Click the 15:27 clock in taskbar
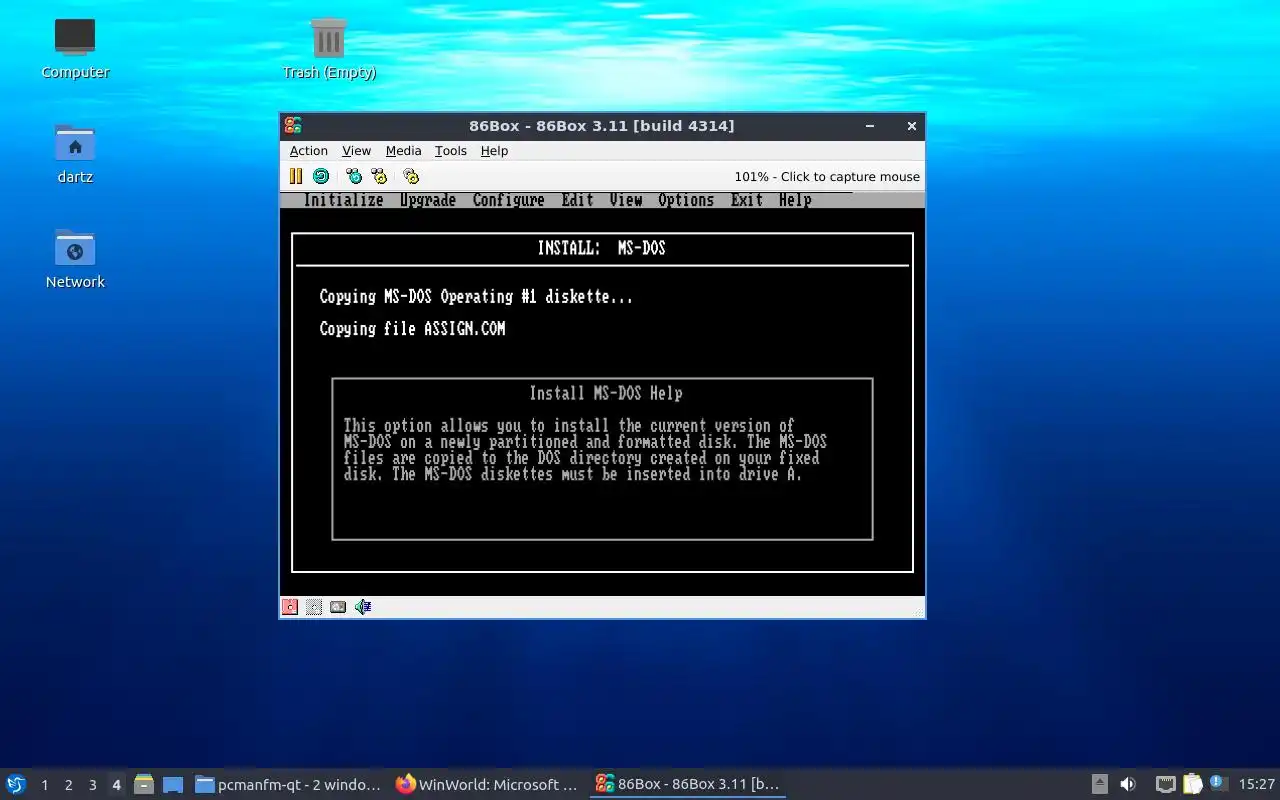This screenshot has height=800, width=1280. click(x=1256, y=784)
